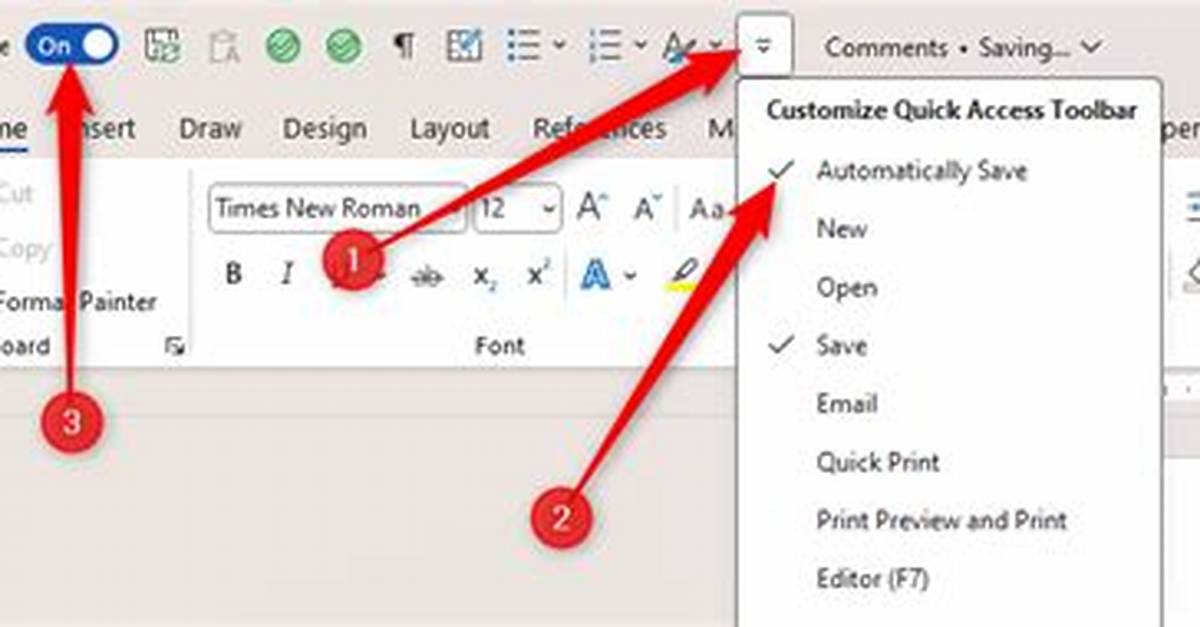
Task: Toggle Strikethrough formatting
Action: (x=427, y=276)
